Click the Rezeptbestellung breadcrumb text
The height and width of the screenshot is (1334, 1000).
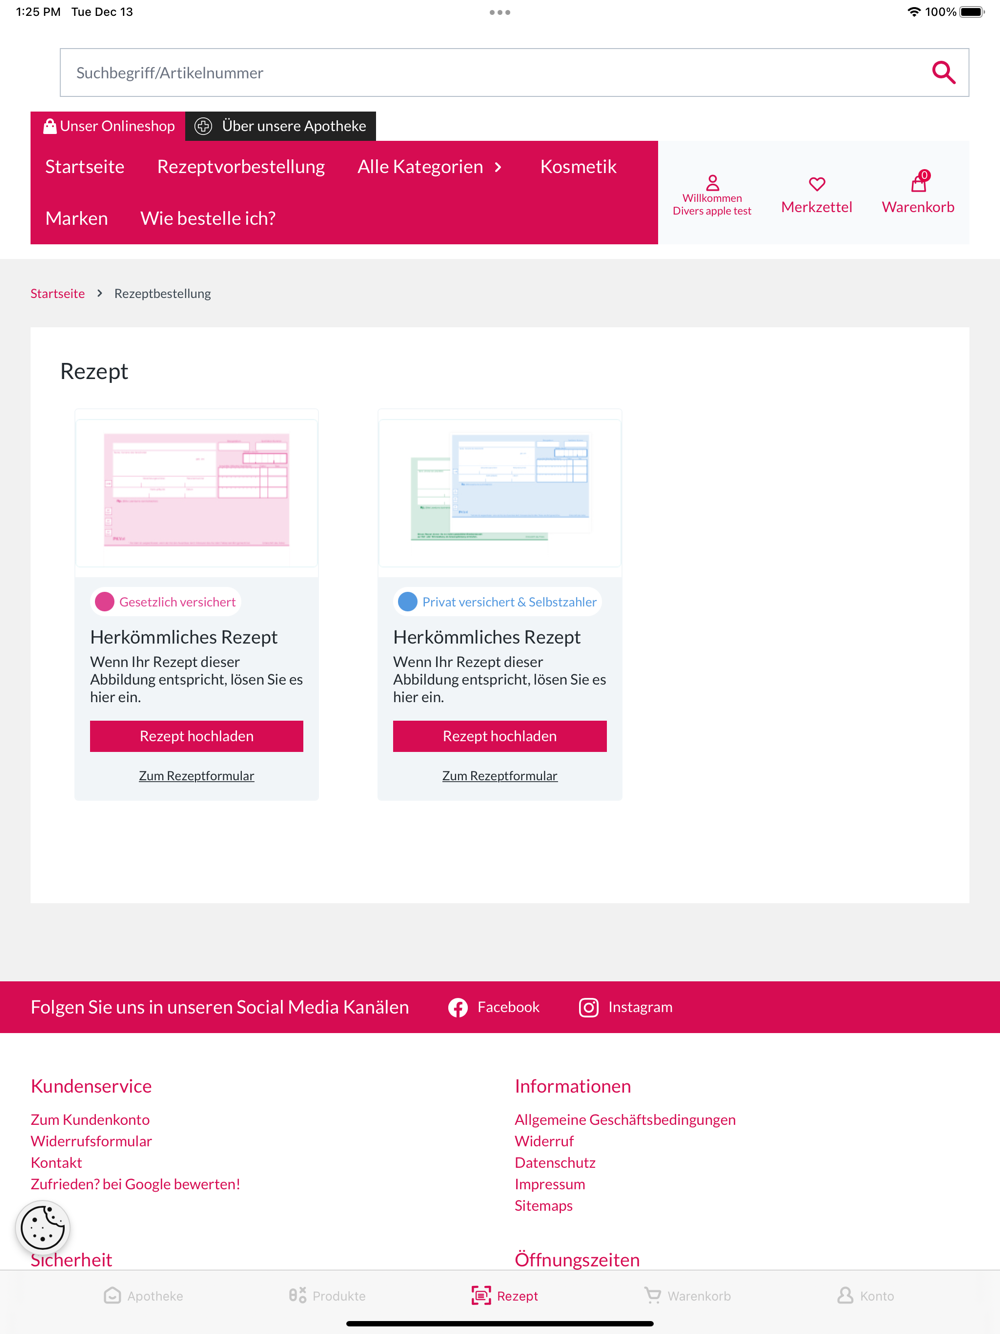[162, 293]
